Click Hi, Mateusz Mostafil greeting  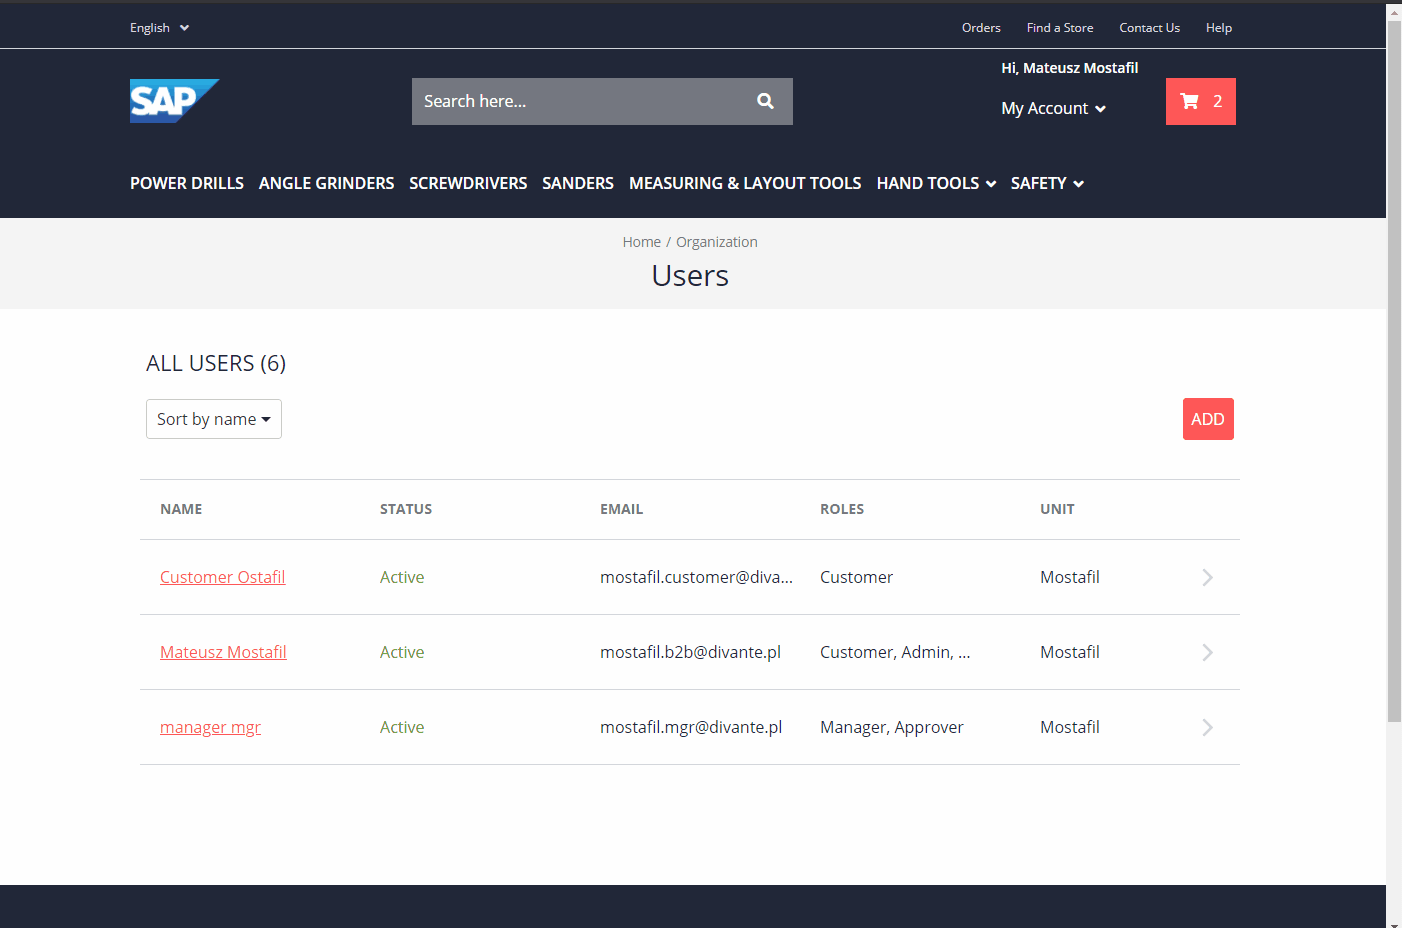[1070, 68]
